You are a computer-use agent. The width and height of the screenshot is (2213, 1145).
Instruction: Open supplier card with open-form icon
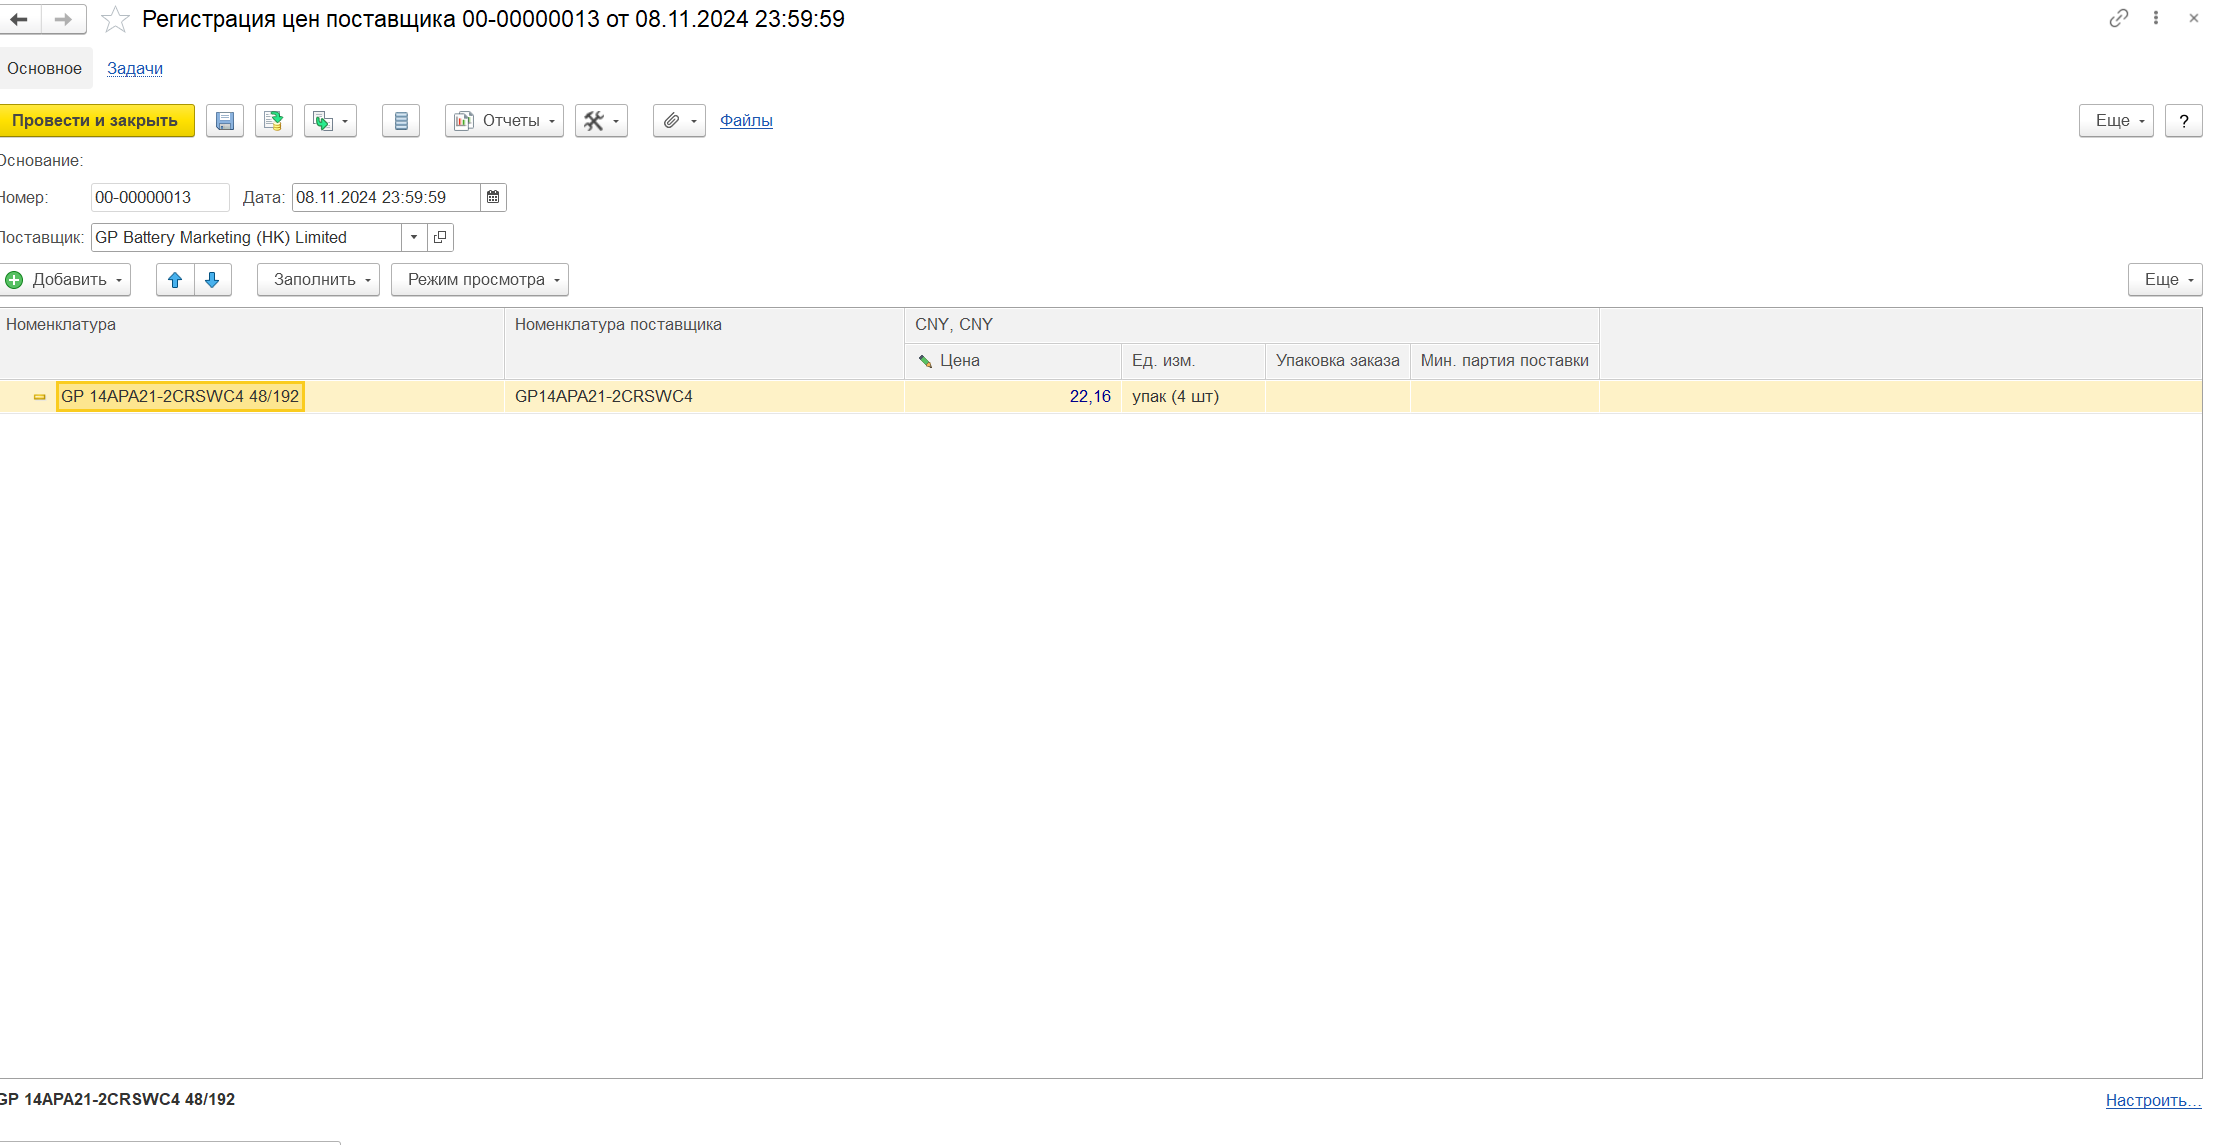440,237
